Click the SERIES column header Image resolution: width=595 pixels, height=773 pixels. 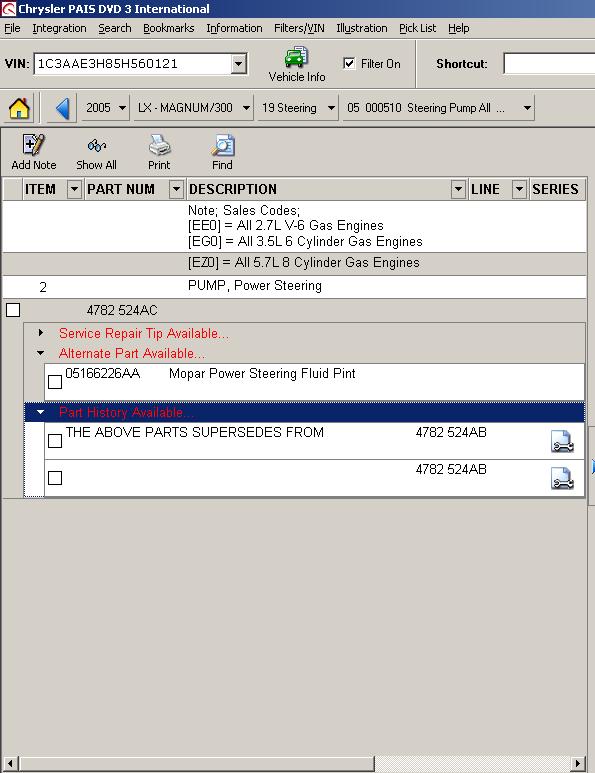coord(557,189)
